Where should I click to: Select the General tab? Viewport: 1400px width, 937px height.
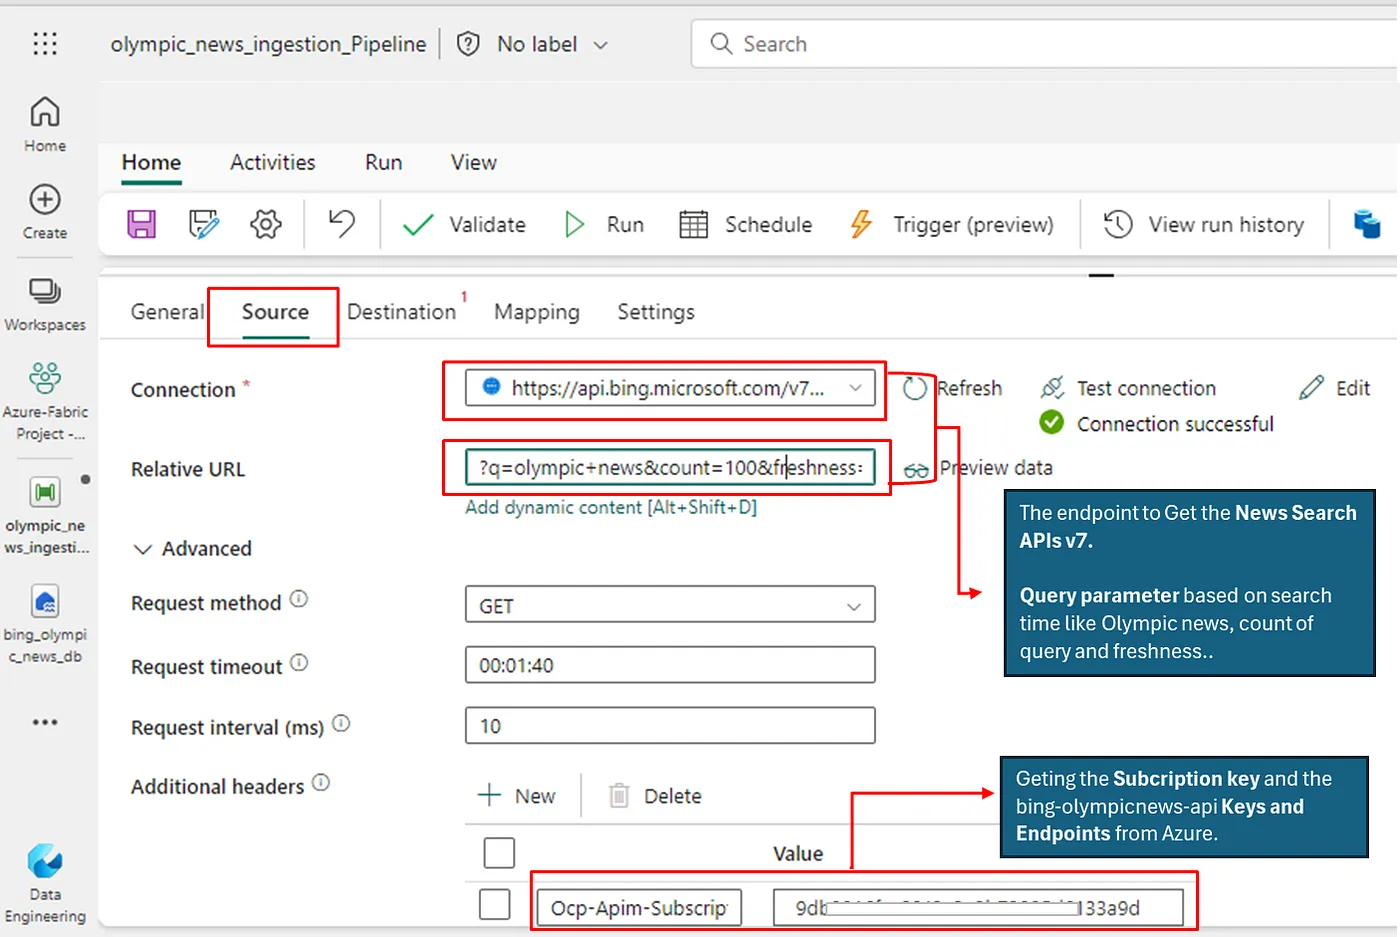tap(167, 312)
